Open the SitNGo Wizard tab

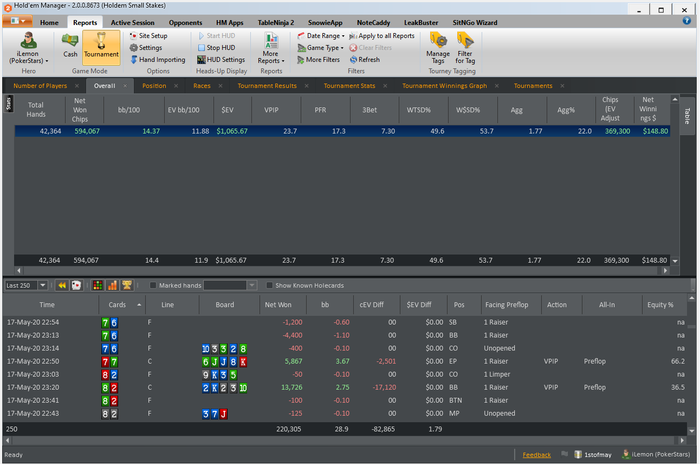point(475,22)
